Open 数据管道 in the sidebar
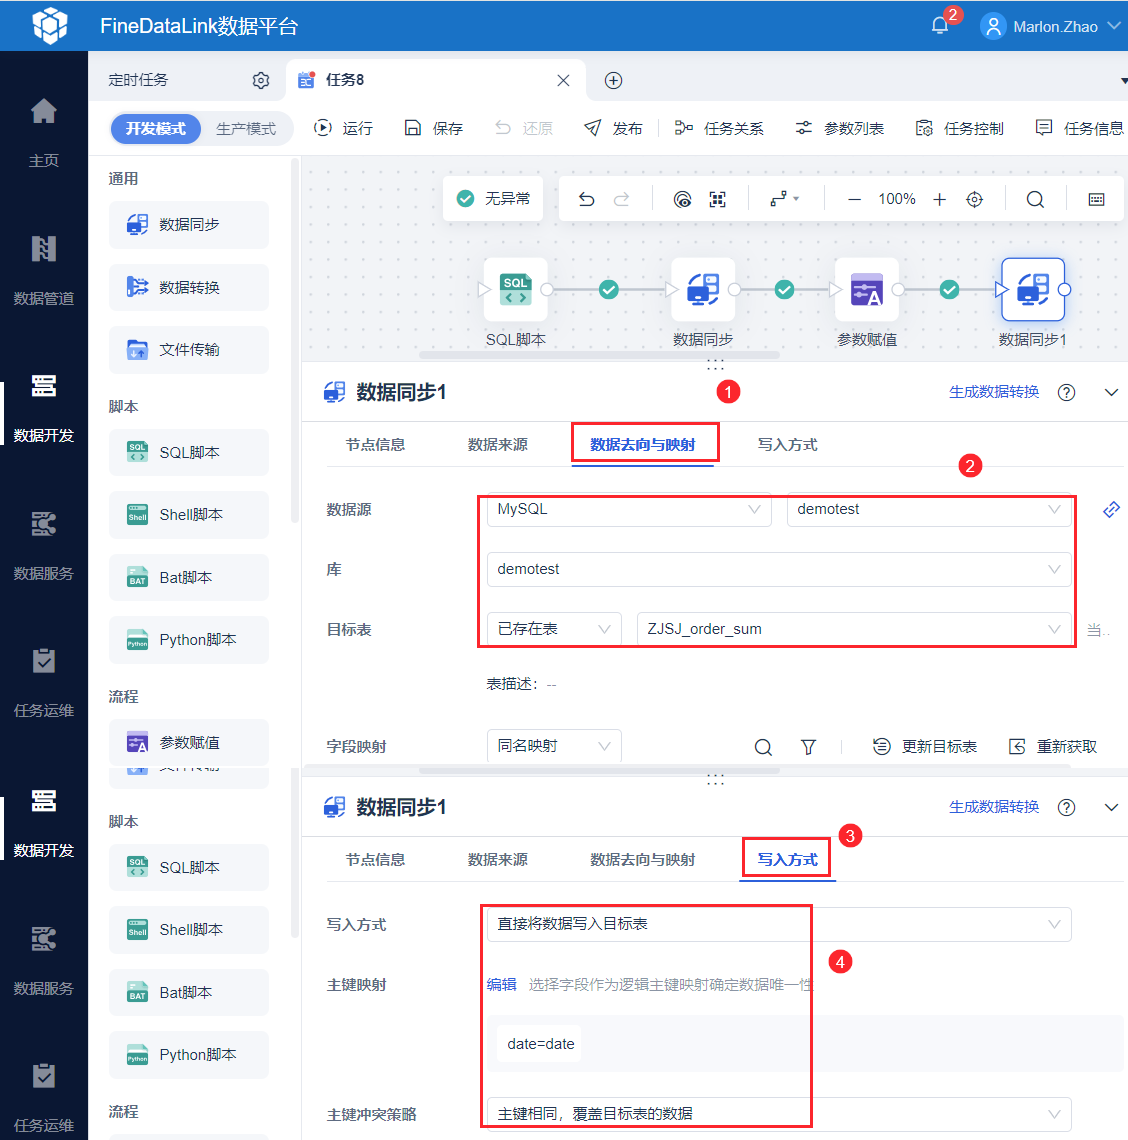 point(44,270)
